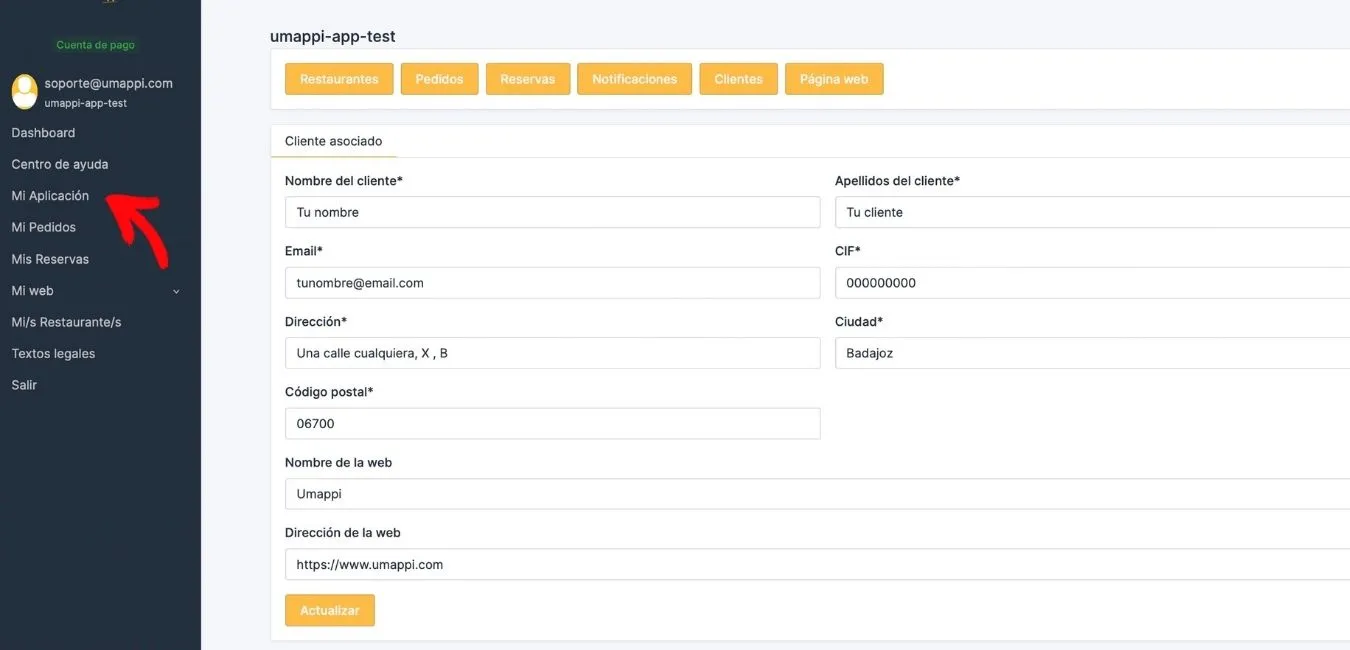This screenshot has height=650, width=1350.
Task: Open Mi/s Restaurante/s section
Action: pos(66,322)
